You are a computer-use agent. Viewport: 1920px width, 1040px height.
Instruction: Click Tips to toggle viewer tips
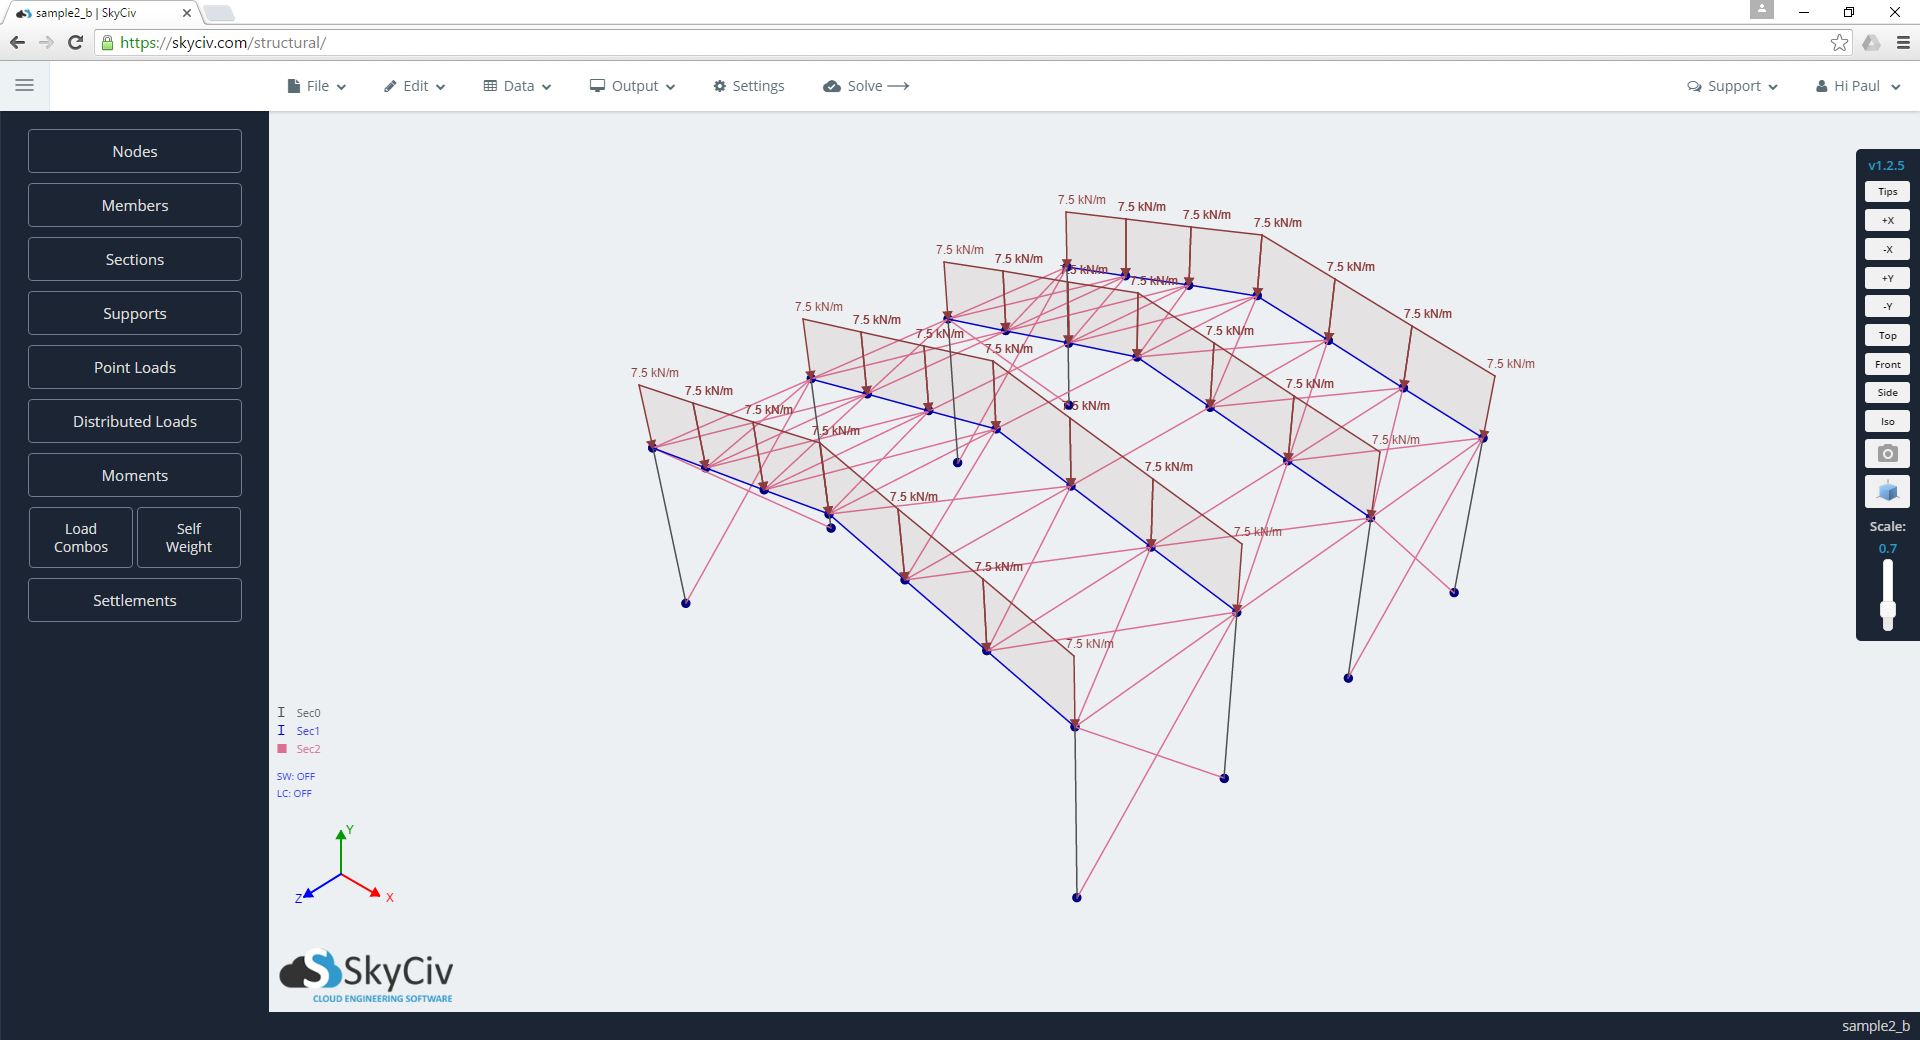click(1887, 191)
